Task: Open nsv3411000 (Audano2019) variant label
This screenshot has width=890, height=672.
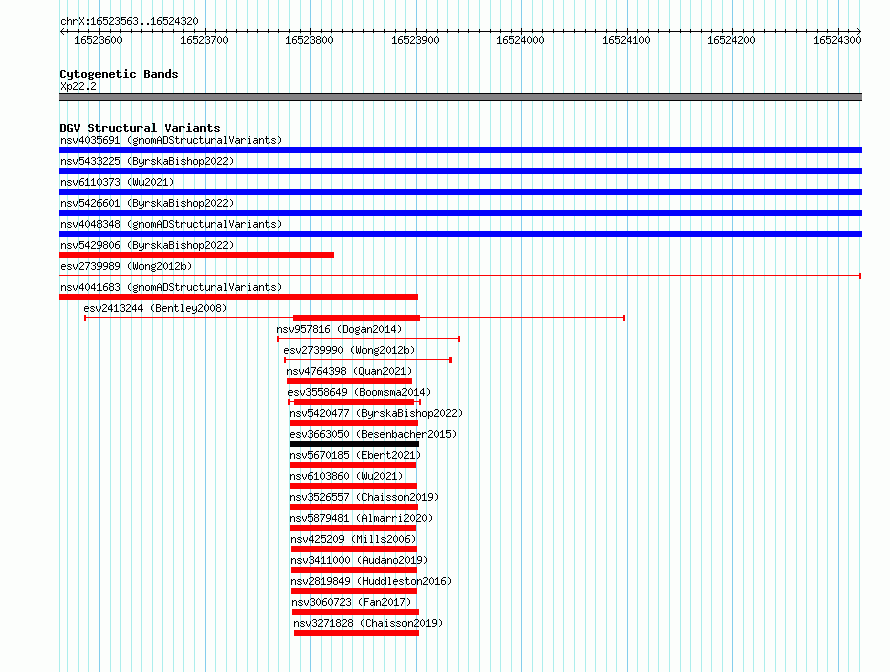Action: point(359,560)
